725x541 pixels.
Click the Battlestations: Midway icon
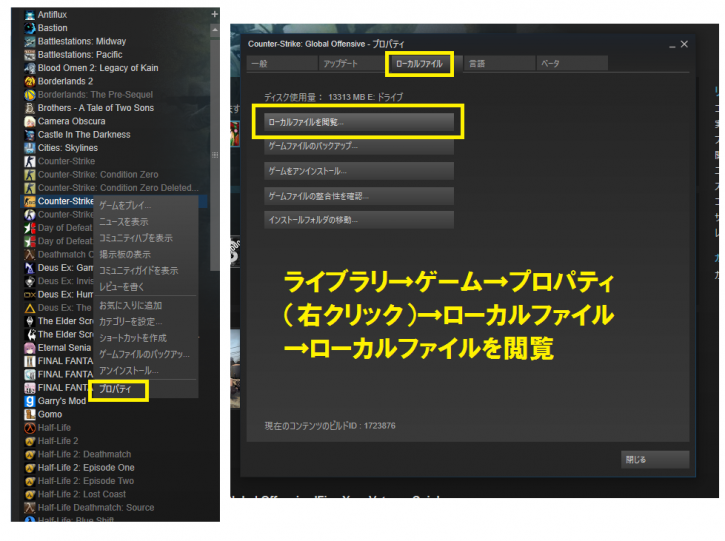30,42
